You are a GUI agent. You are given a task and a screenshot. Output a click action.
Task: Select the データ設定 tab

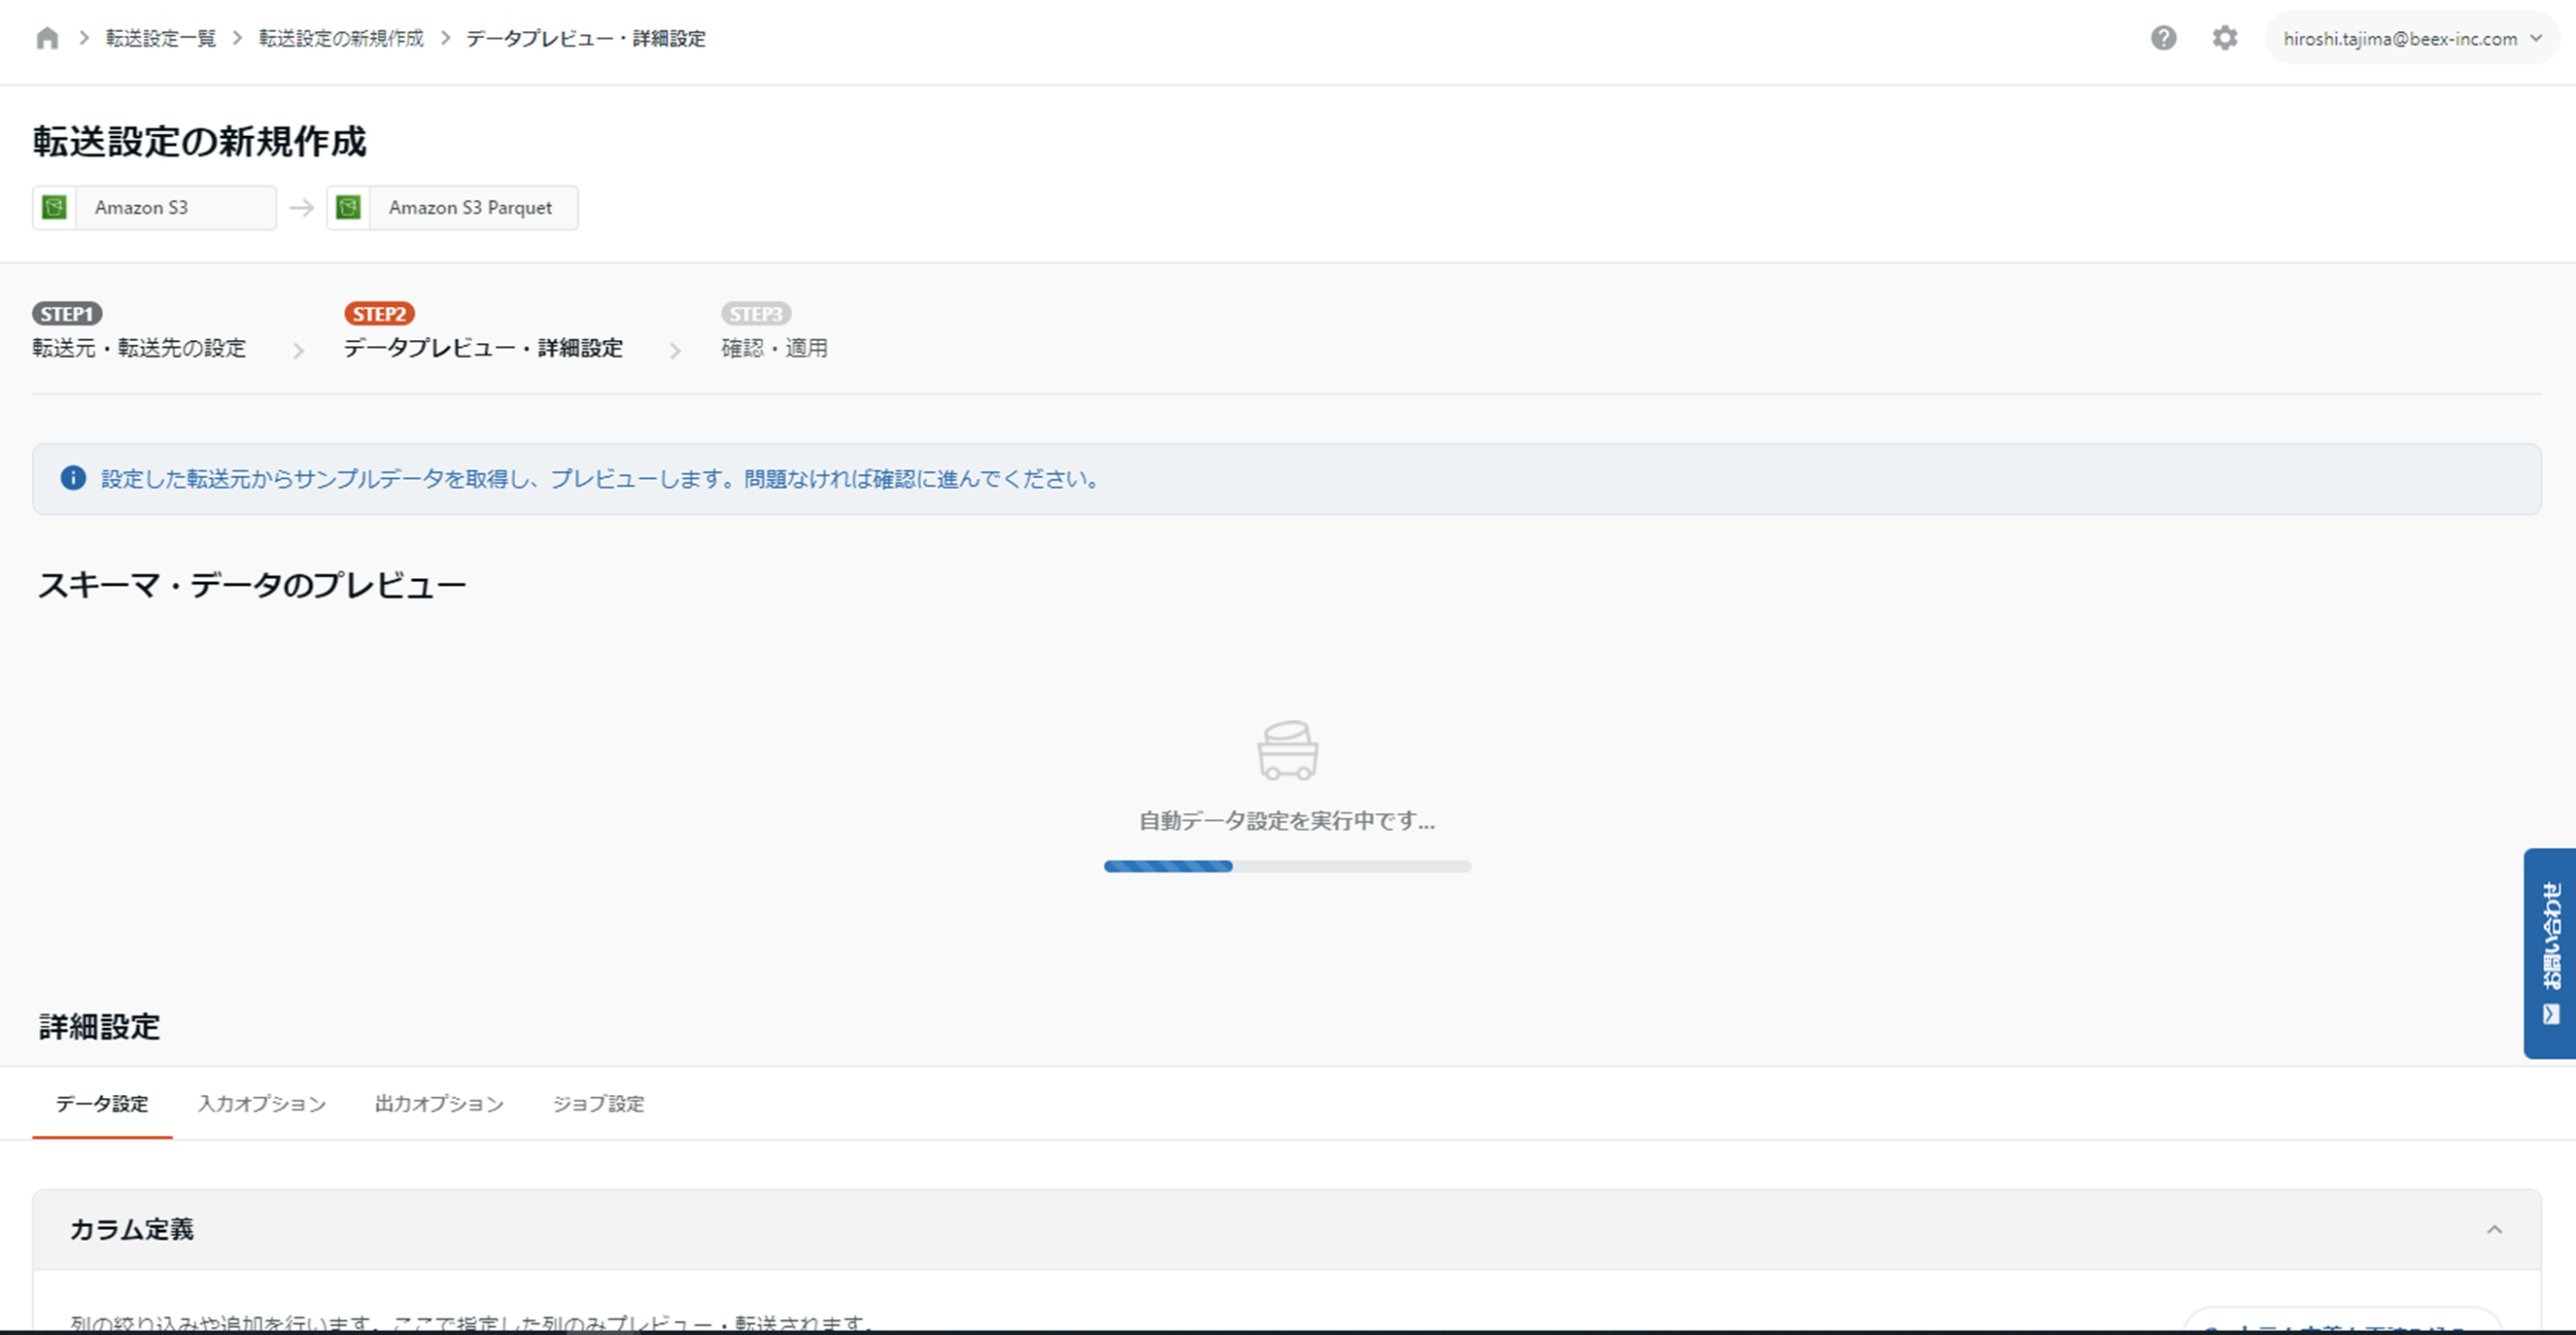[102, 1104]
